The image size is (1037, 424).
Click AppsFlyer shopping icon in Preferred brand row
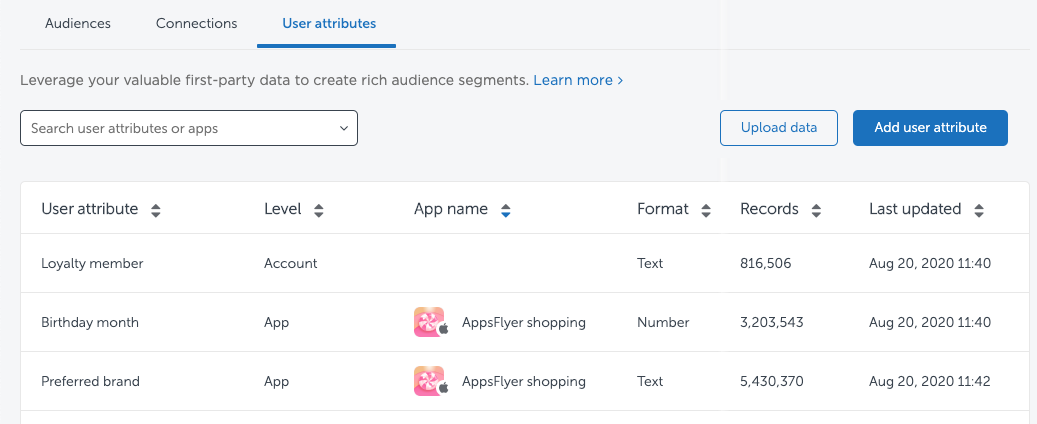pos(430,381)
